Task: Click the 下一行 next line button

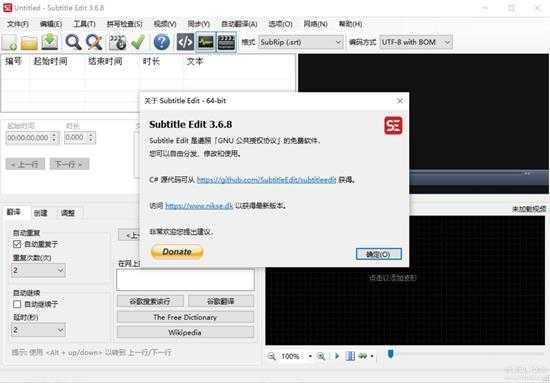Action: point(69,164)
